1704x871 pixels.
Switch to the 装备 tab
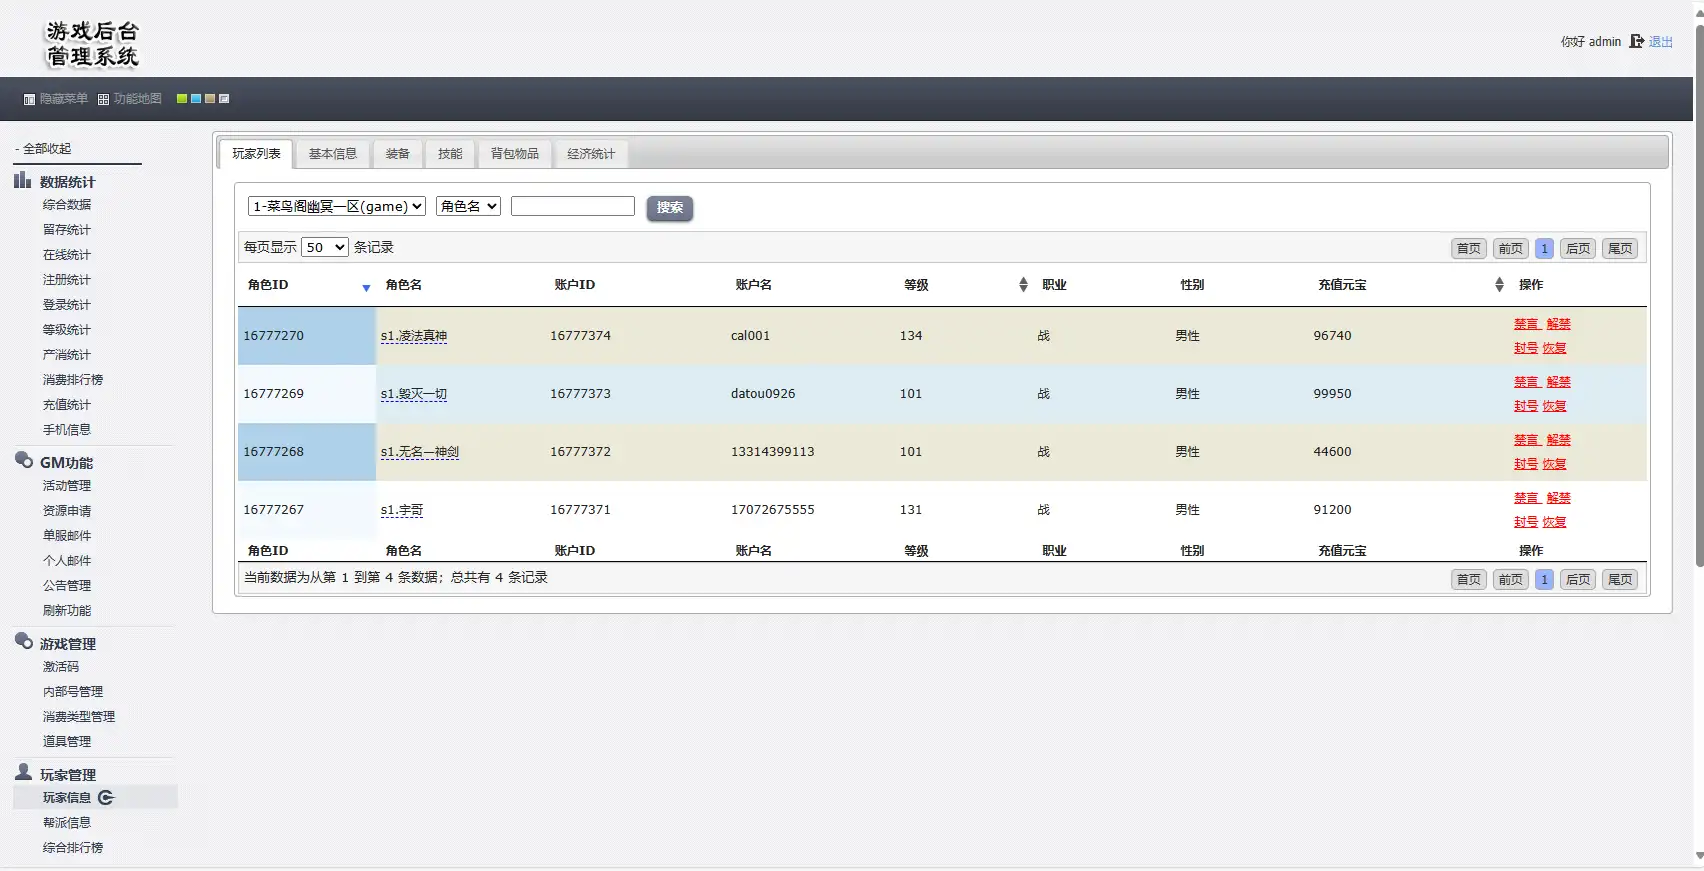398,154
